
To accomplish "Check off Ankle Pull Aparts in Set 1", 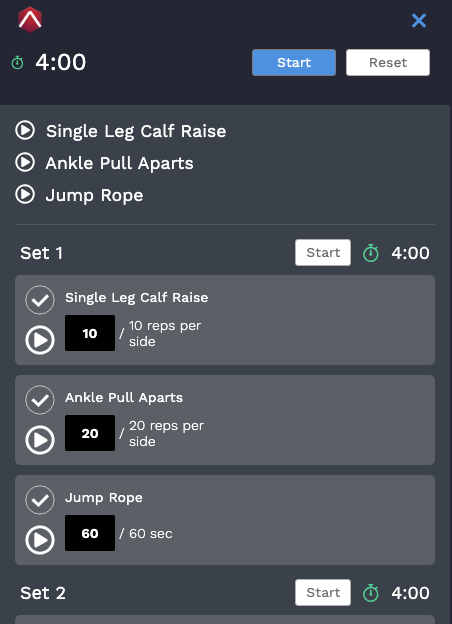I will 40,400.
